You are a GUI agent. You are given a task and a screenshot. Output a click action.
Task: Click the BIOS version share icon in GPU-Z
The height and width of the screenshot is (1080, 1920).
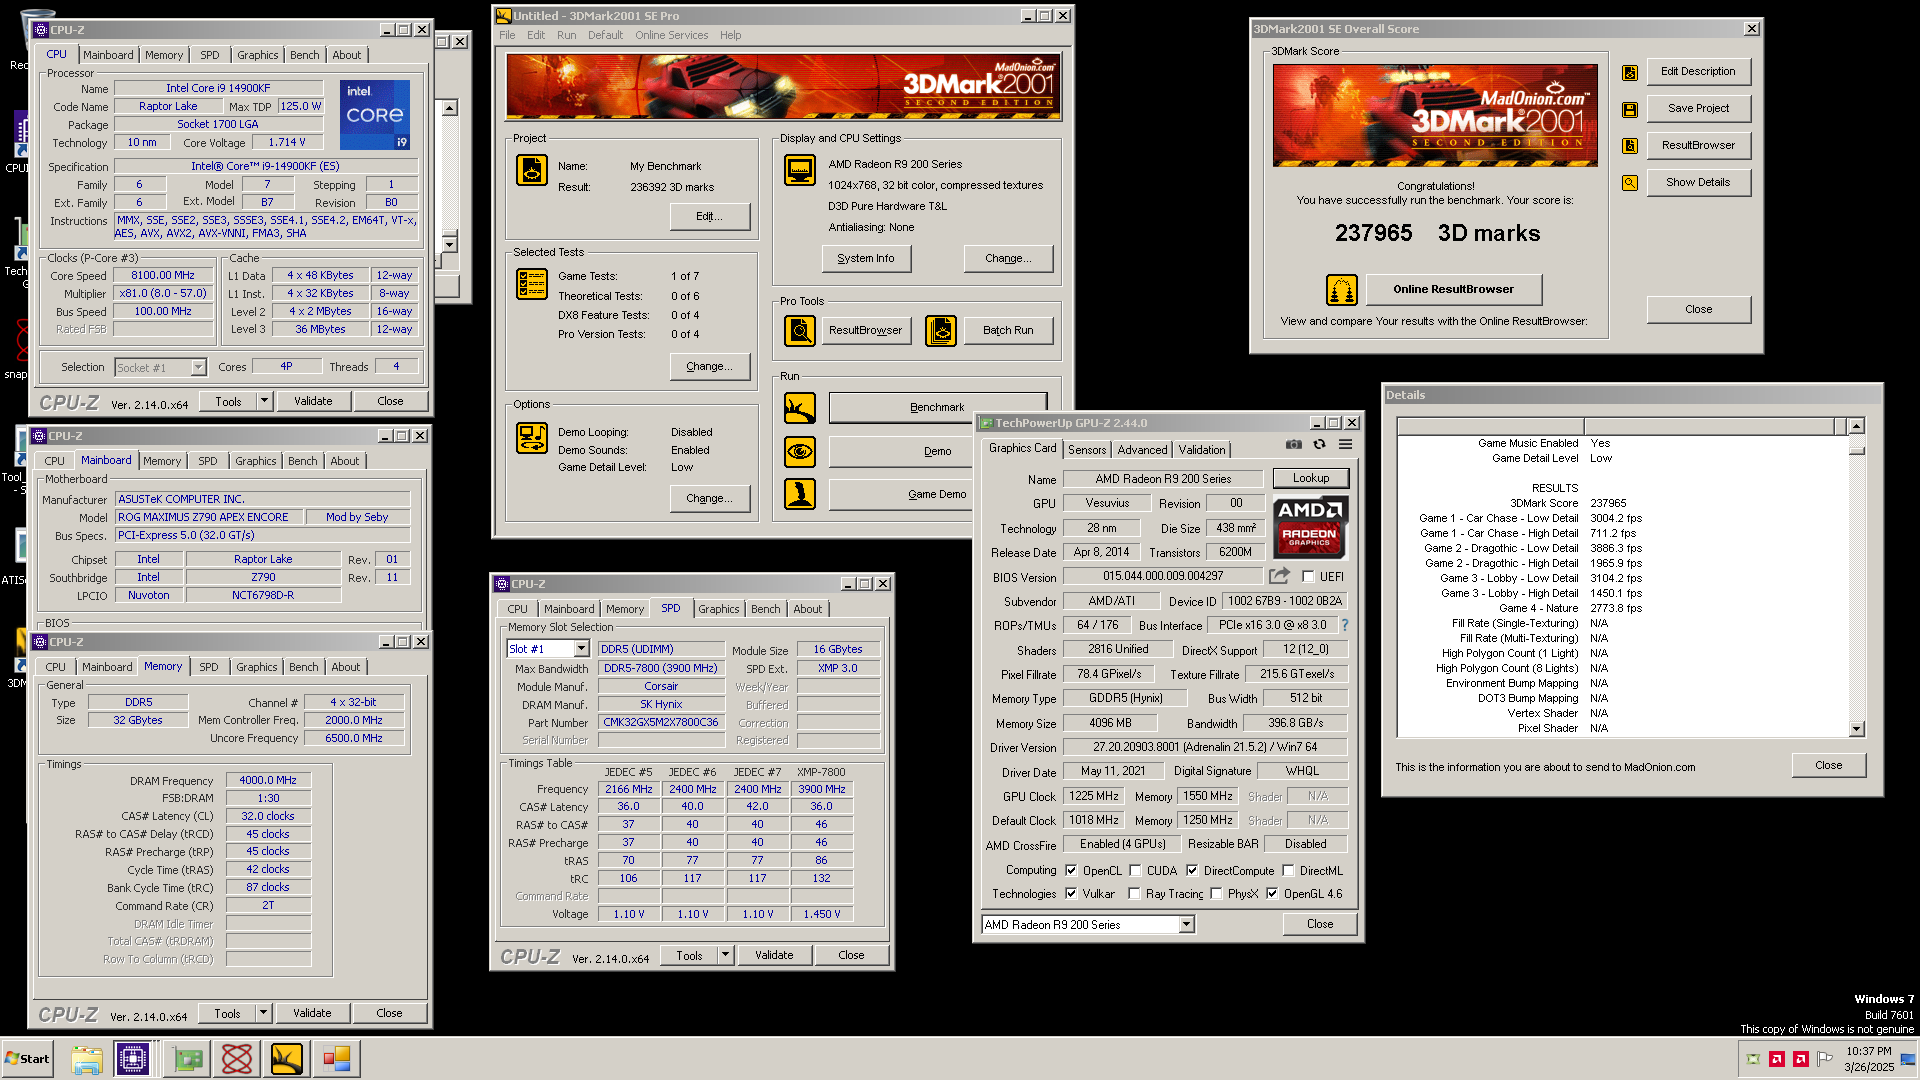(1279, 576)
